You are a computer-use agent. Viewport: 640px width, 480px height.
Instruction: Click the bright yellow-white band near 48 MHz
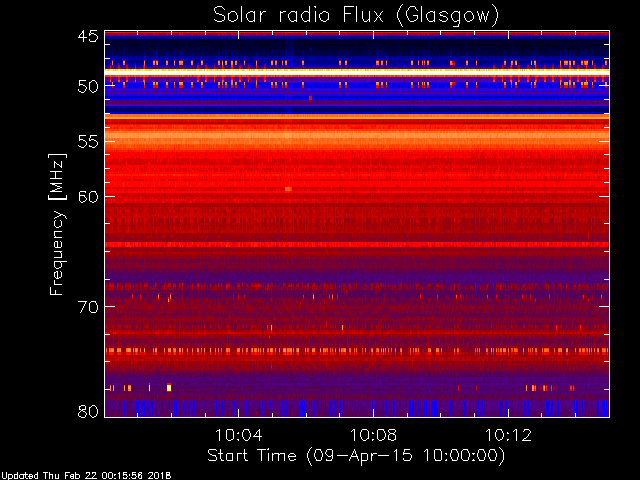[357, 72]
